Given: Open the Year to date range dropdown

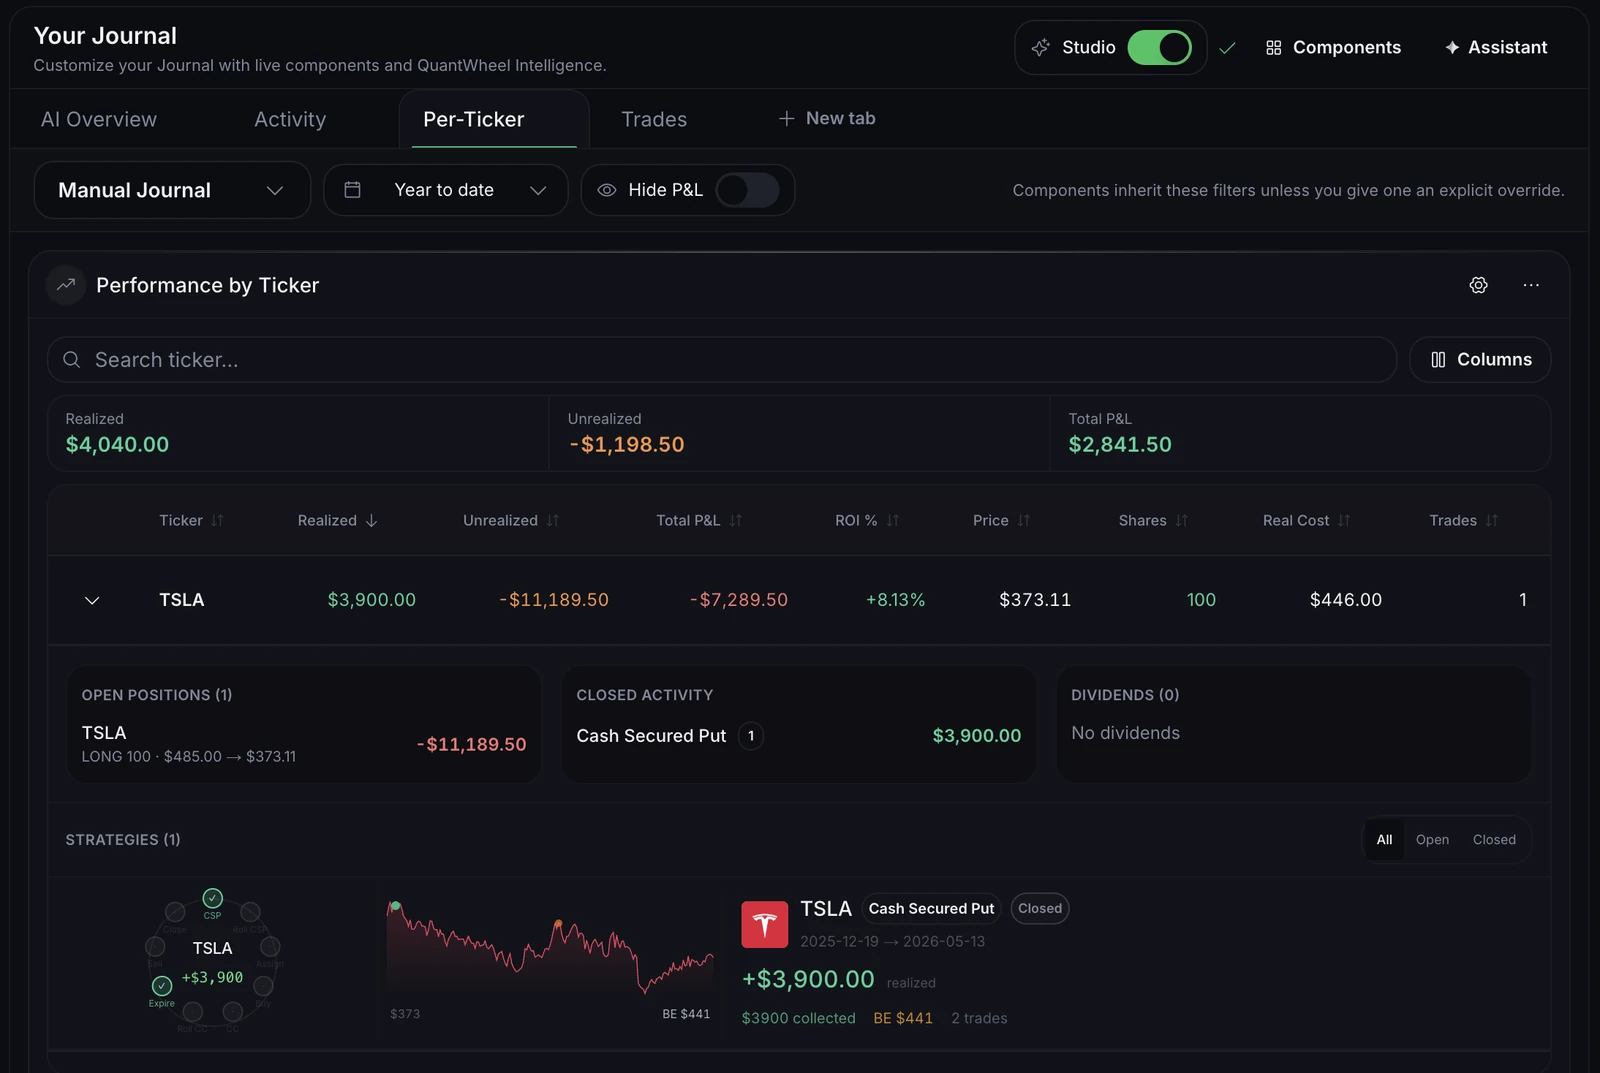Looking at the screenshot, I should tap(446, 190).
